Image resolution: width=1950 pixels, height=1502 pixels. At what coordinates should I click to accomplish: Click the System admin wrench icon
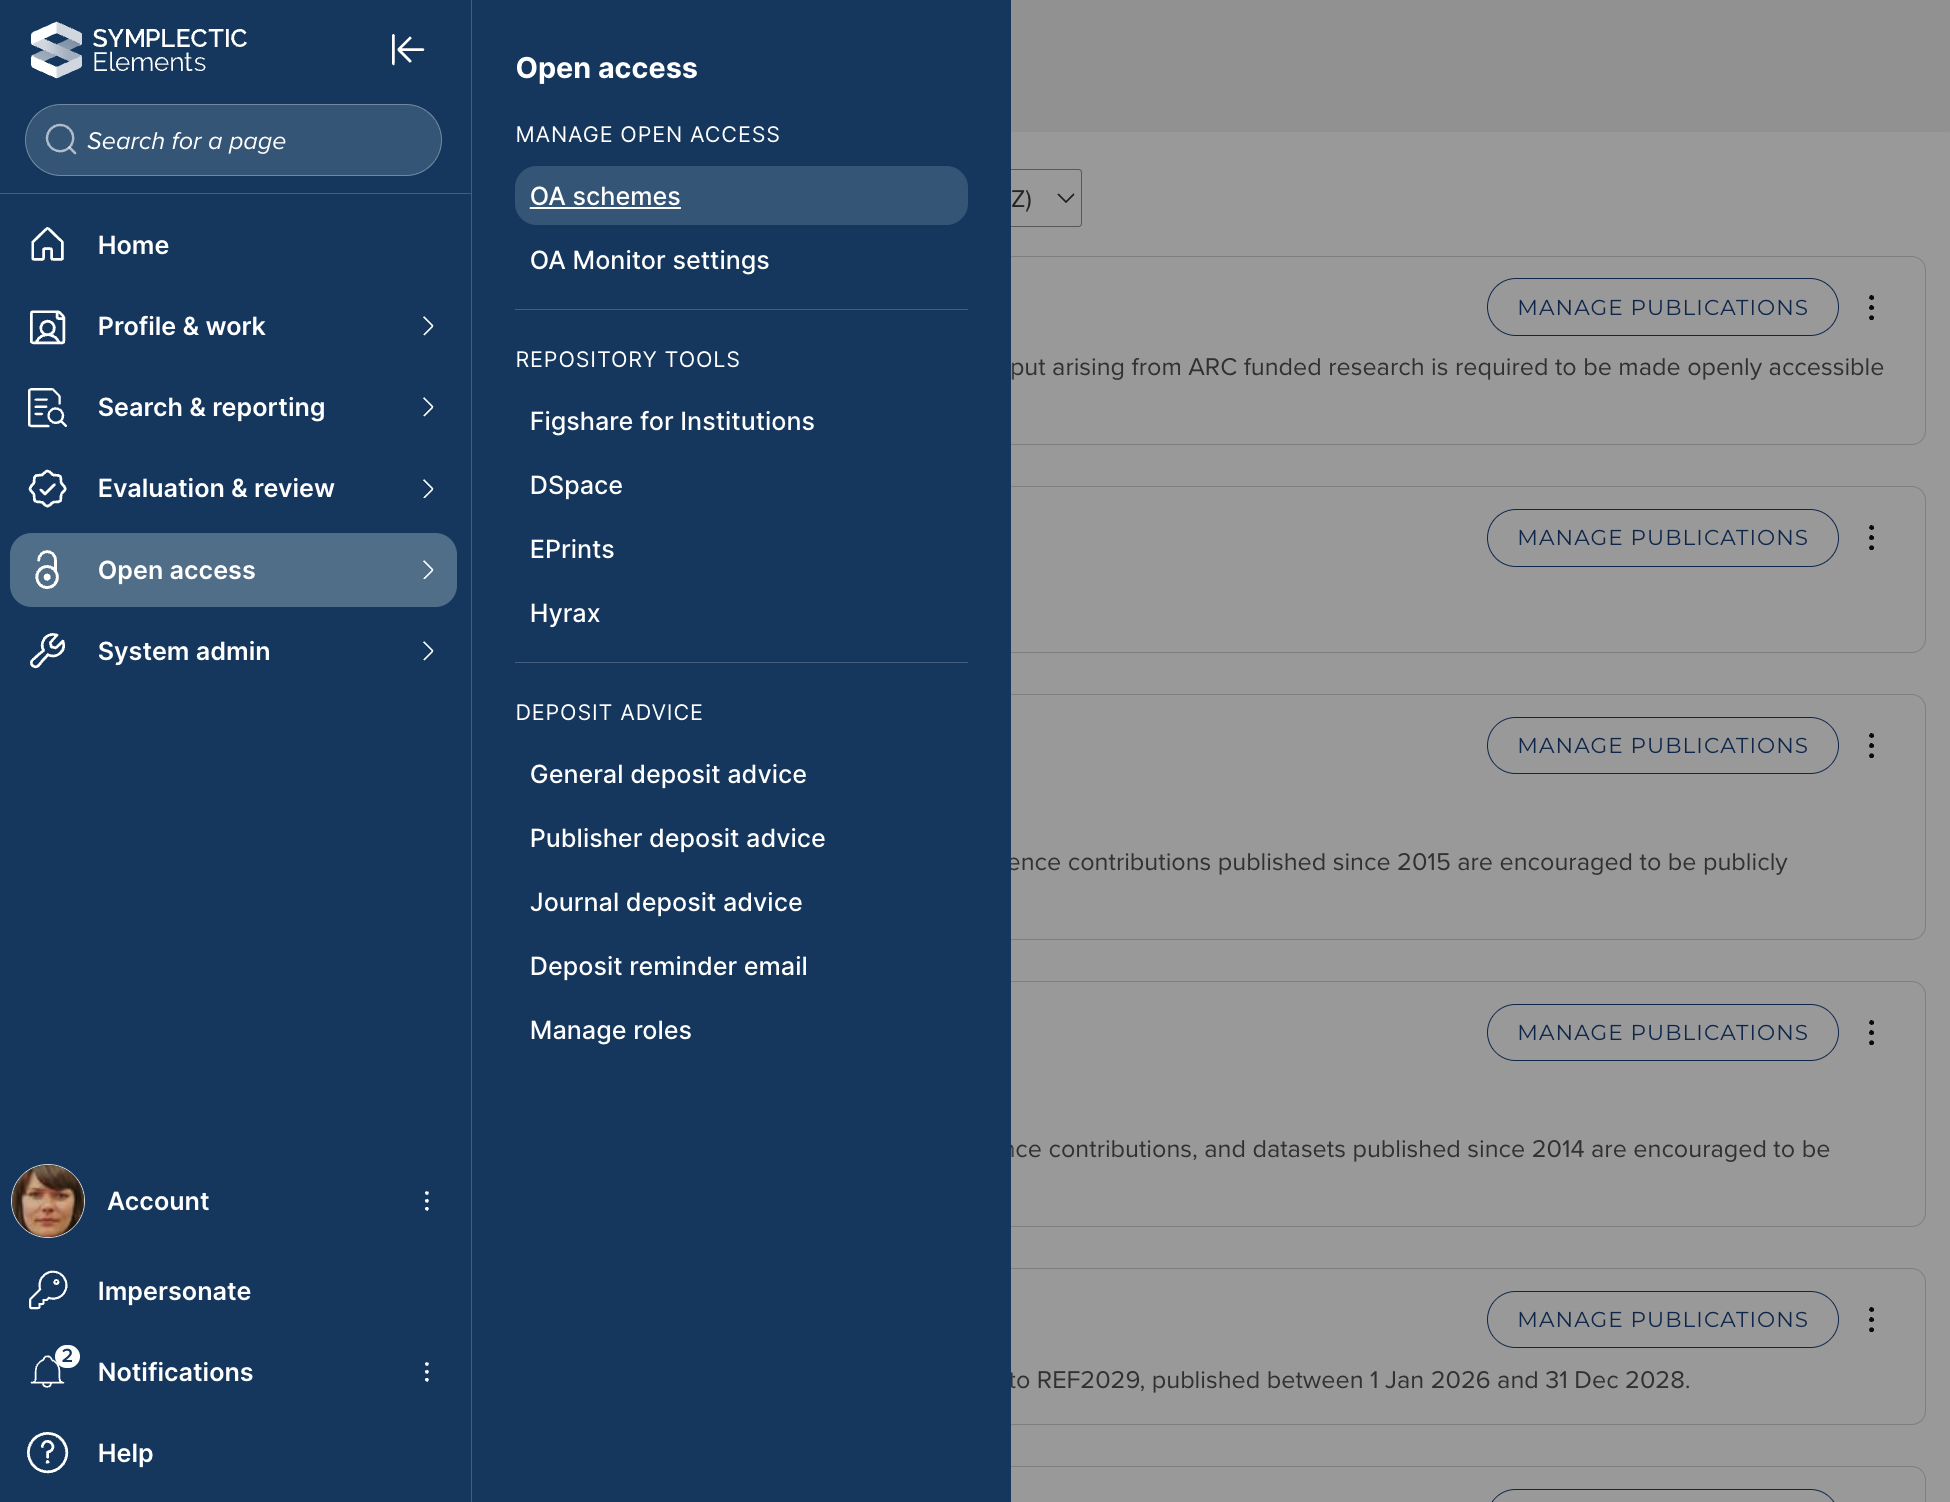tap(47, 651)
